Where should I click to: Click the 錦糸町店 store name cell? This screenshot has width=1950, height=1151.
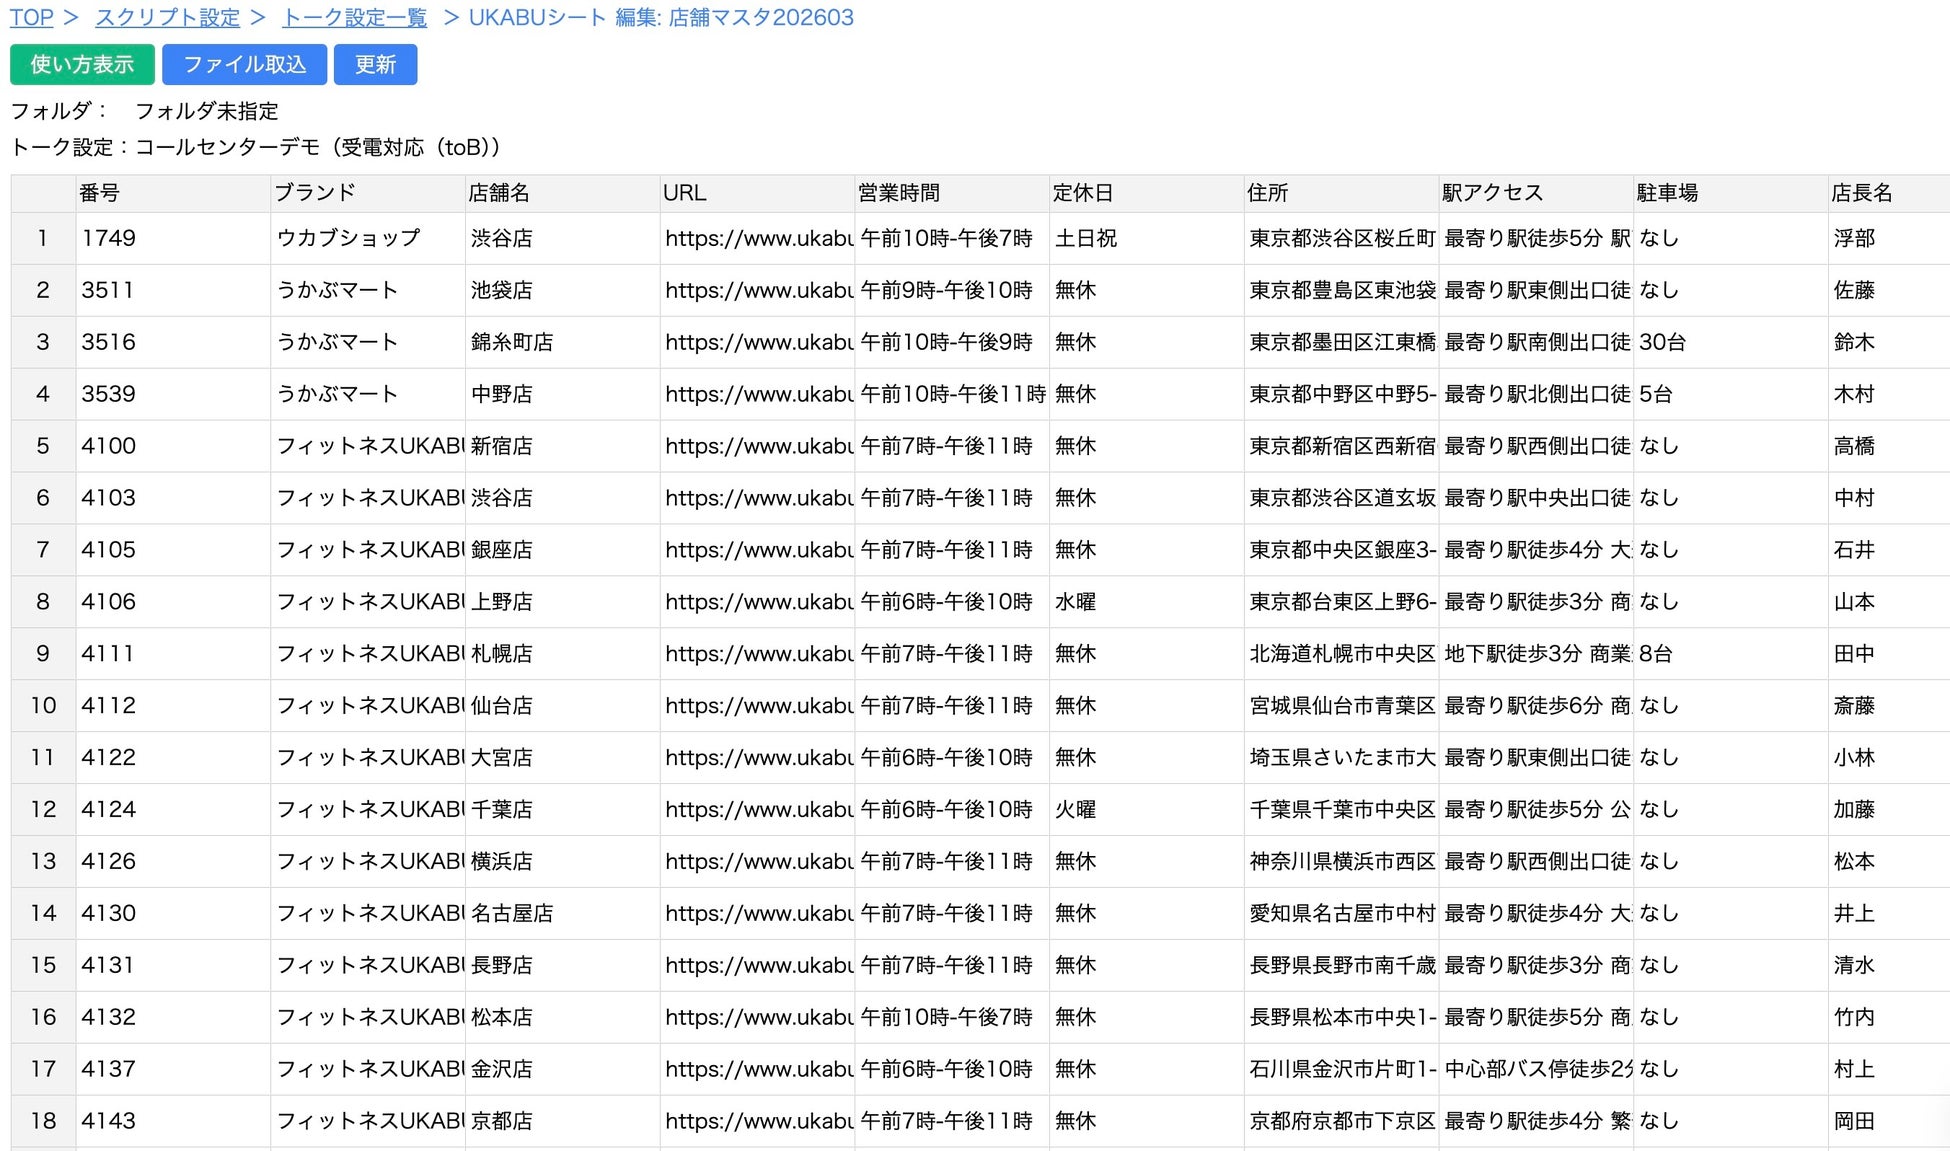coord(560,342)
